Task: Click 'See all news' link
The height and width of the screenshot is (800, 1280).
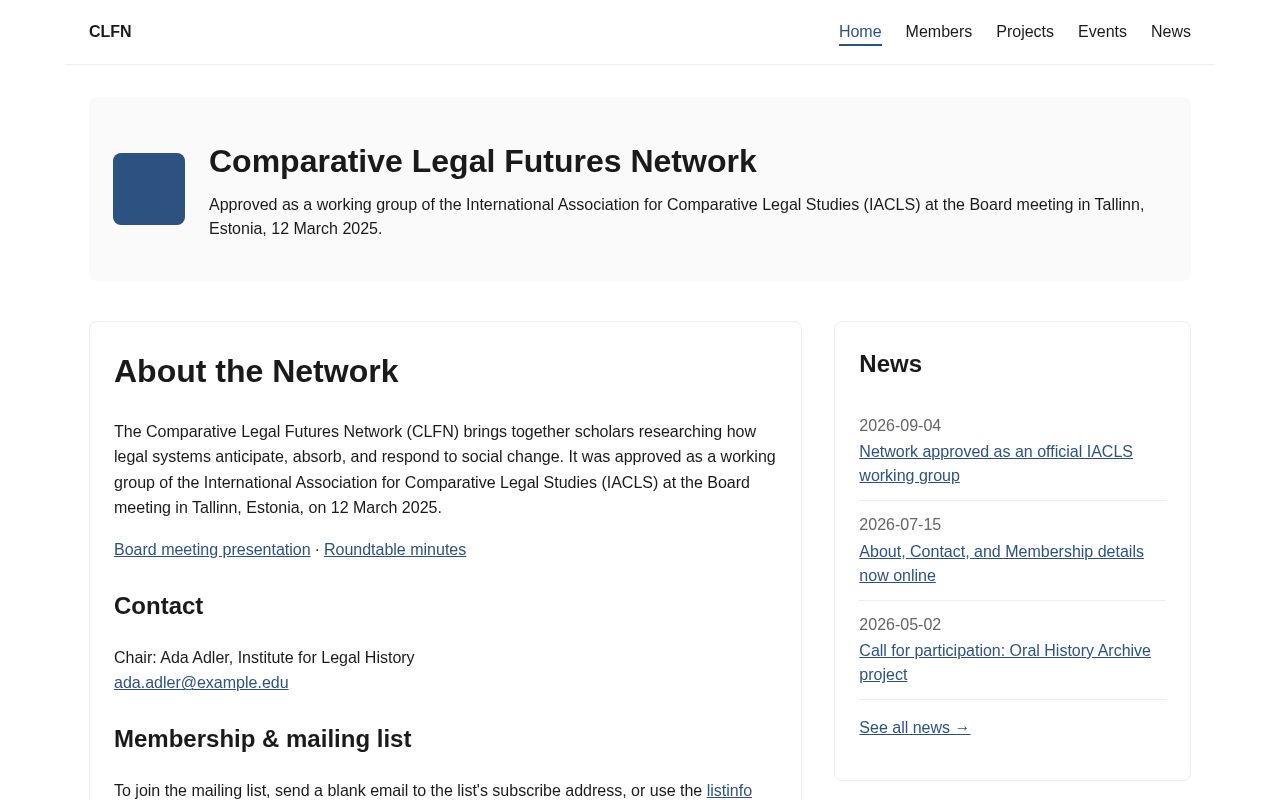Action: [x=914, y=728]
